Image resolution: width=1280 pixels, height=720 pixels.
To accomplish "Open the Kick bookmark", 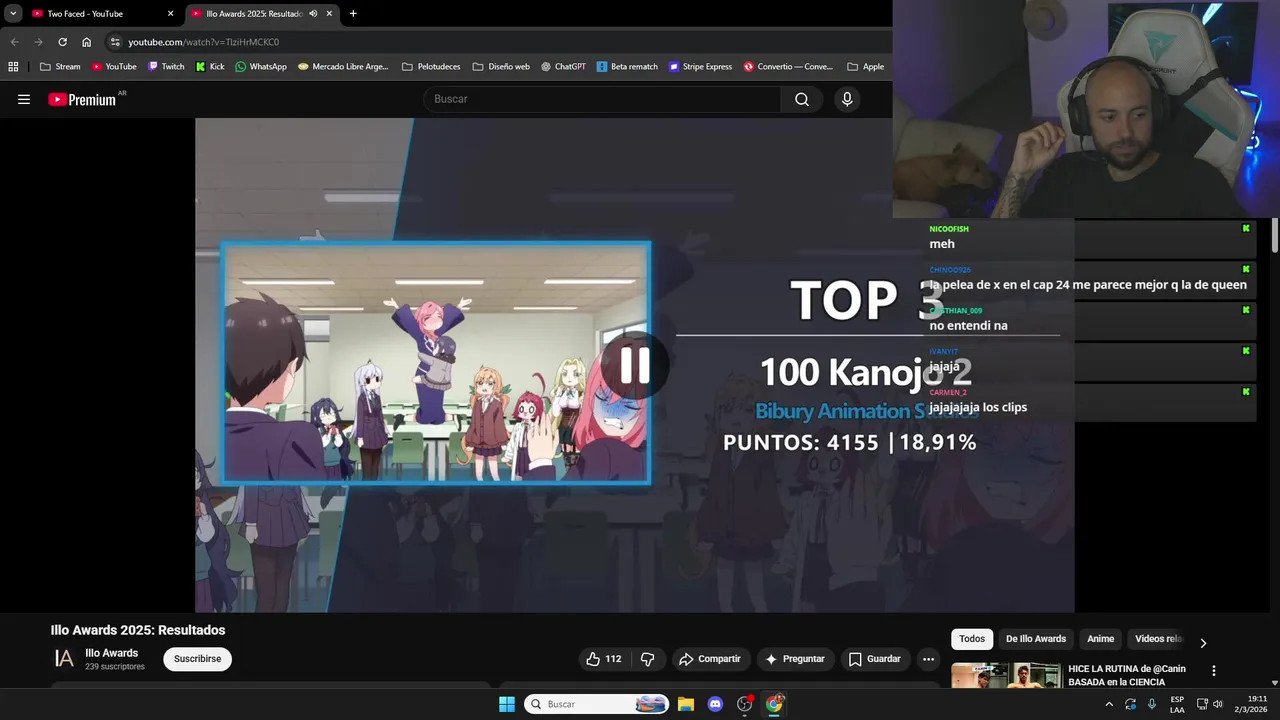I will coord(210,67).
